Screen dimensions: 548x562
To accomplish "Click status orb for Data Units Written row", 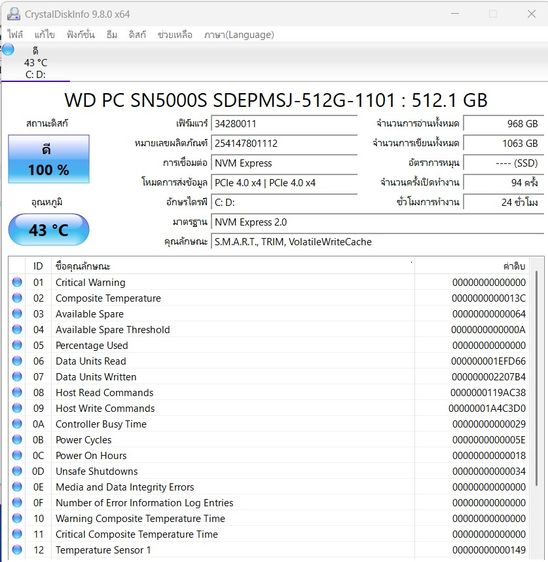I will [17, 377].
